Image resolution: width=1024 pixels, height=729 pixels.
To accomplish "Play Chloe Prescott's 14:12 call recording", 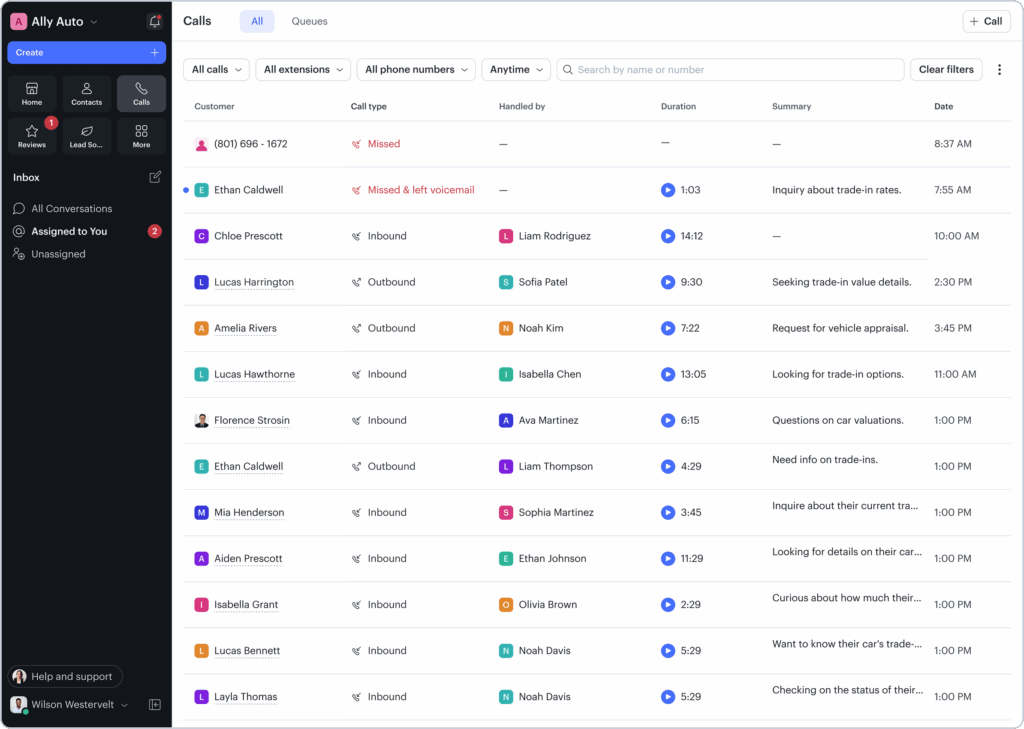I will pos(668,236).
